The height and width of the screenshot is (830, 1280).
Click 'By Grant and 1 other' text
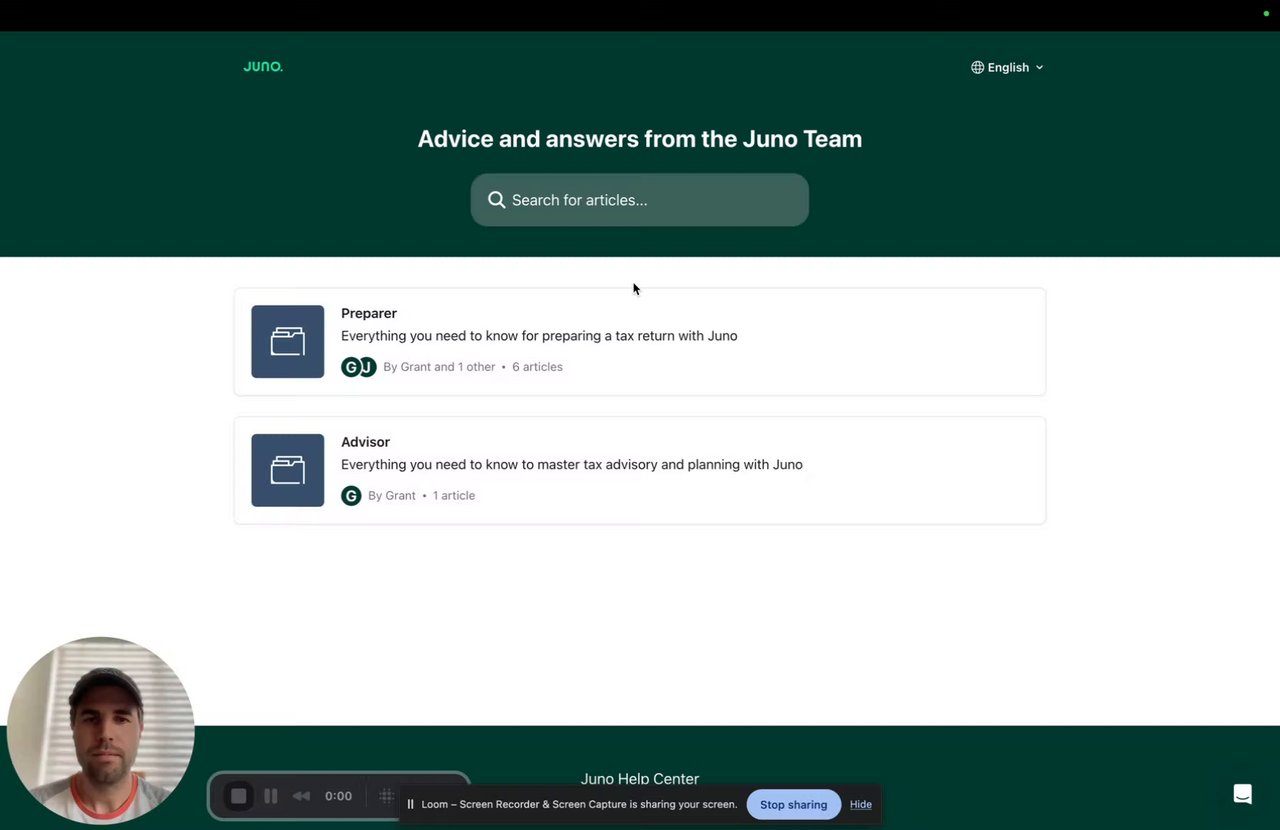point(439,367)
